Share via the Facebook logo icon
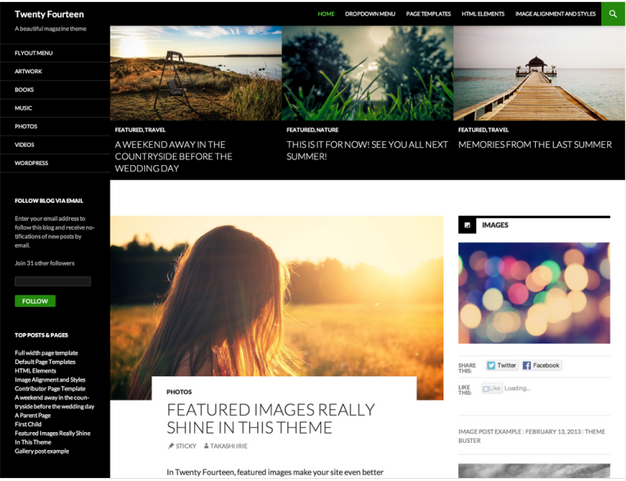 click(527, 365)
